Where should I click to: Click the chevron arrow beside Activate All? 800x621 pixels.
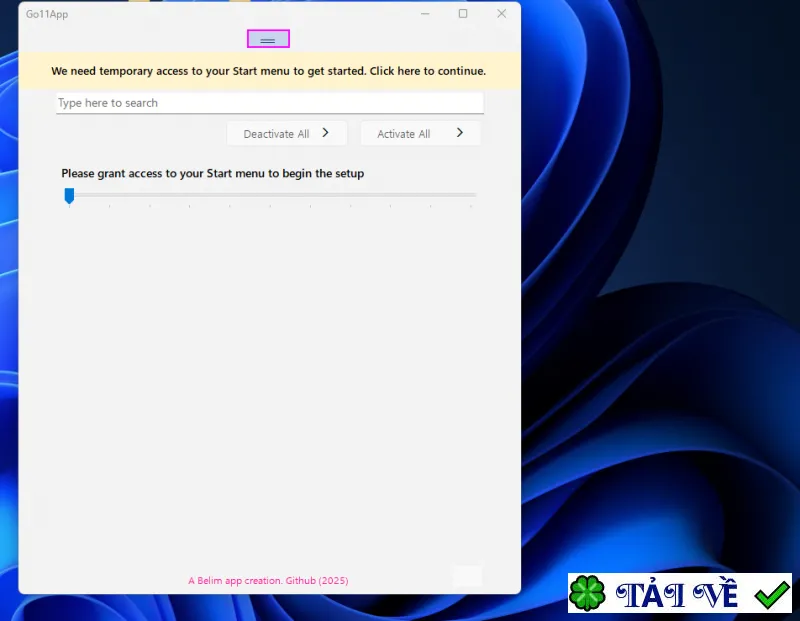coord(460,133)
